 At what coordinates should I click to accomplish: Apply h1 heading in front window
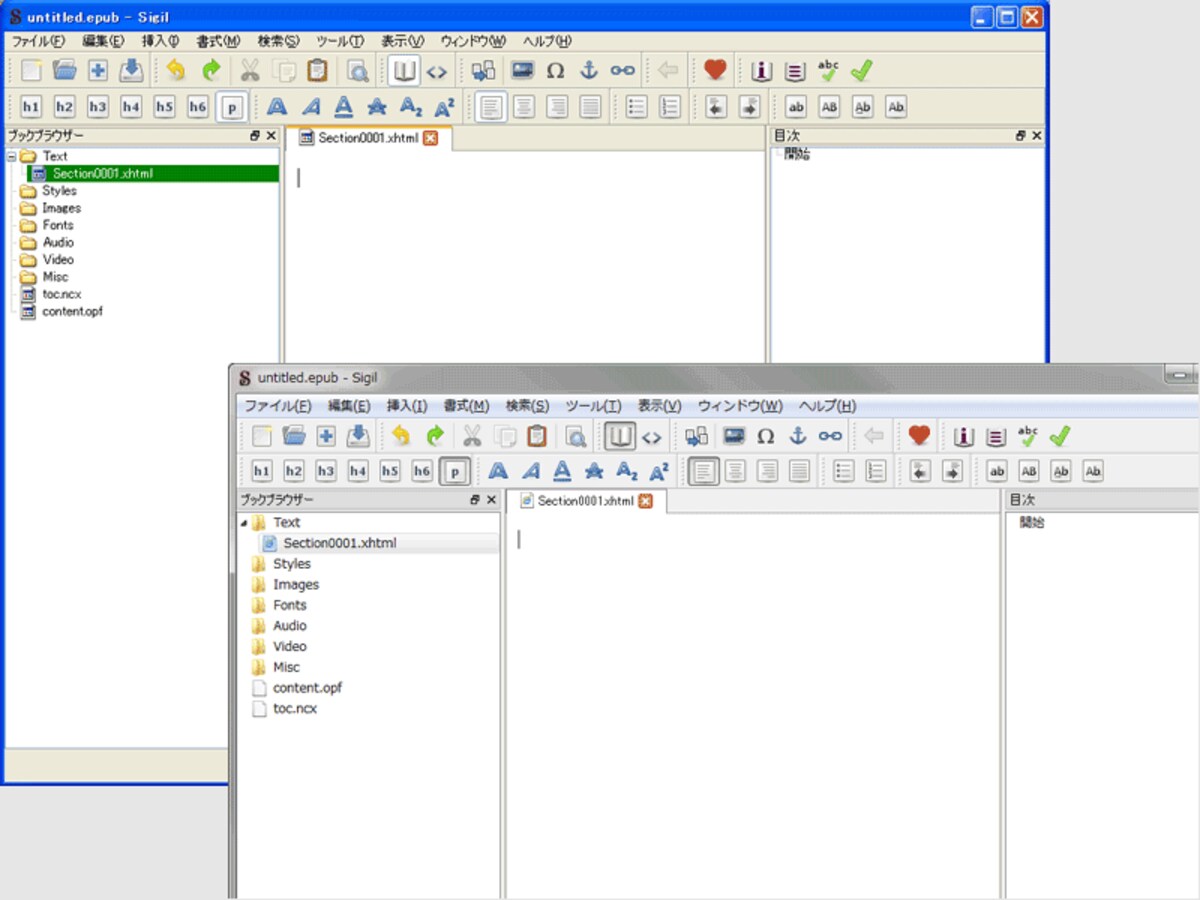point(262,471)
